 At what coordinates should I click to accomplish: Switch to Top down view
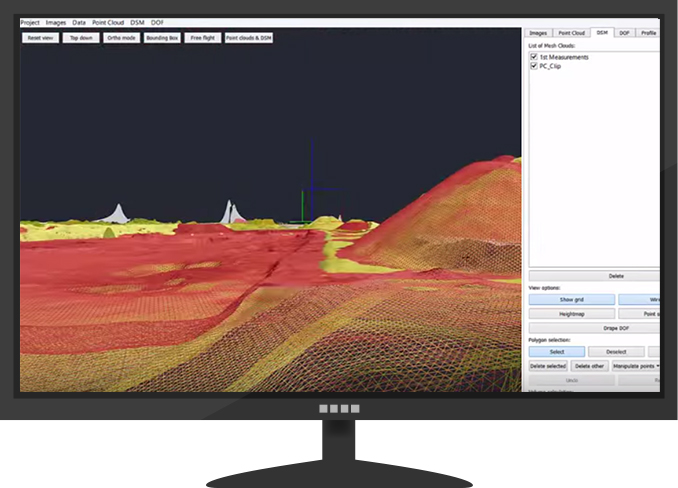click(x=81, y=38)
